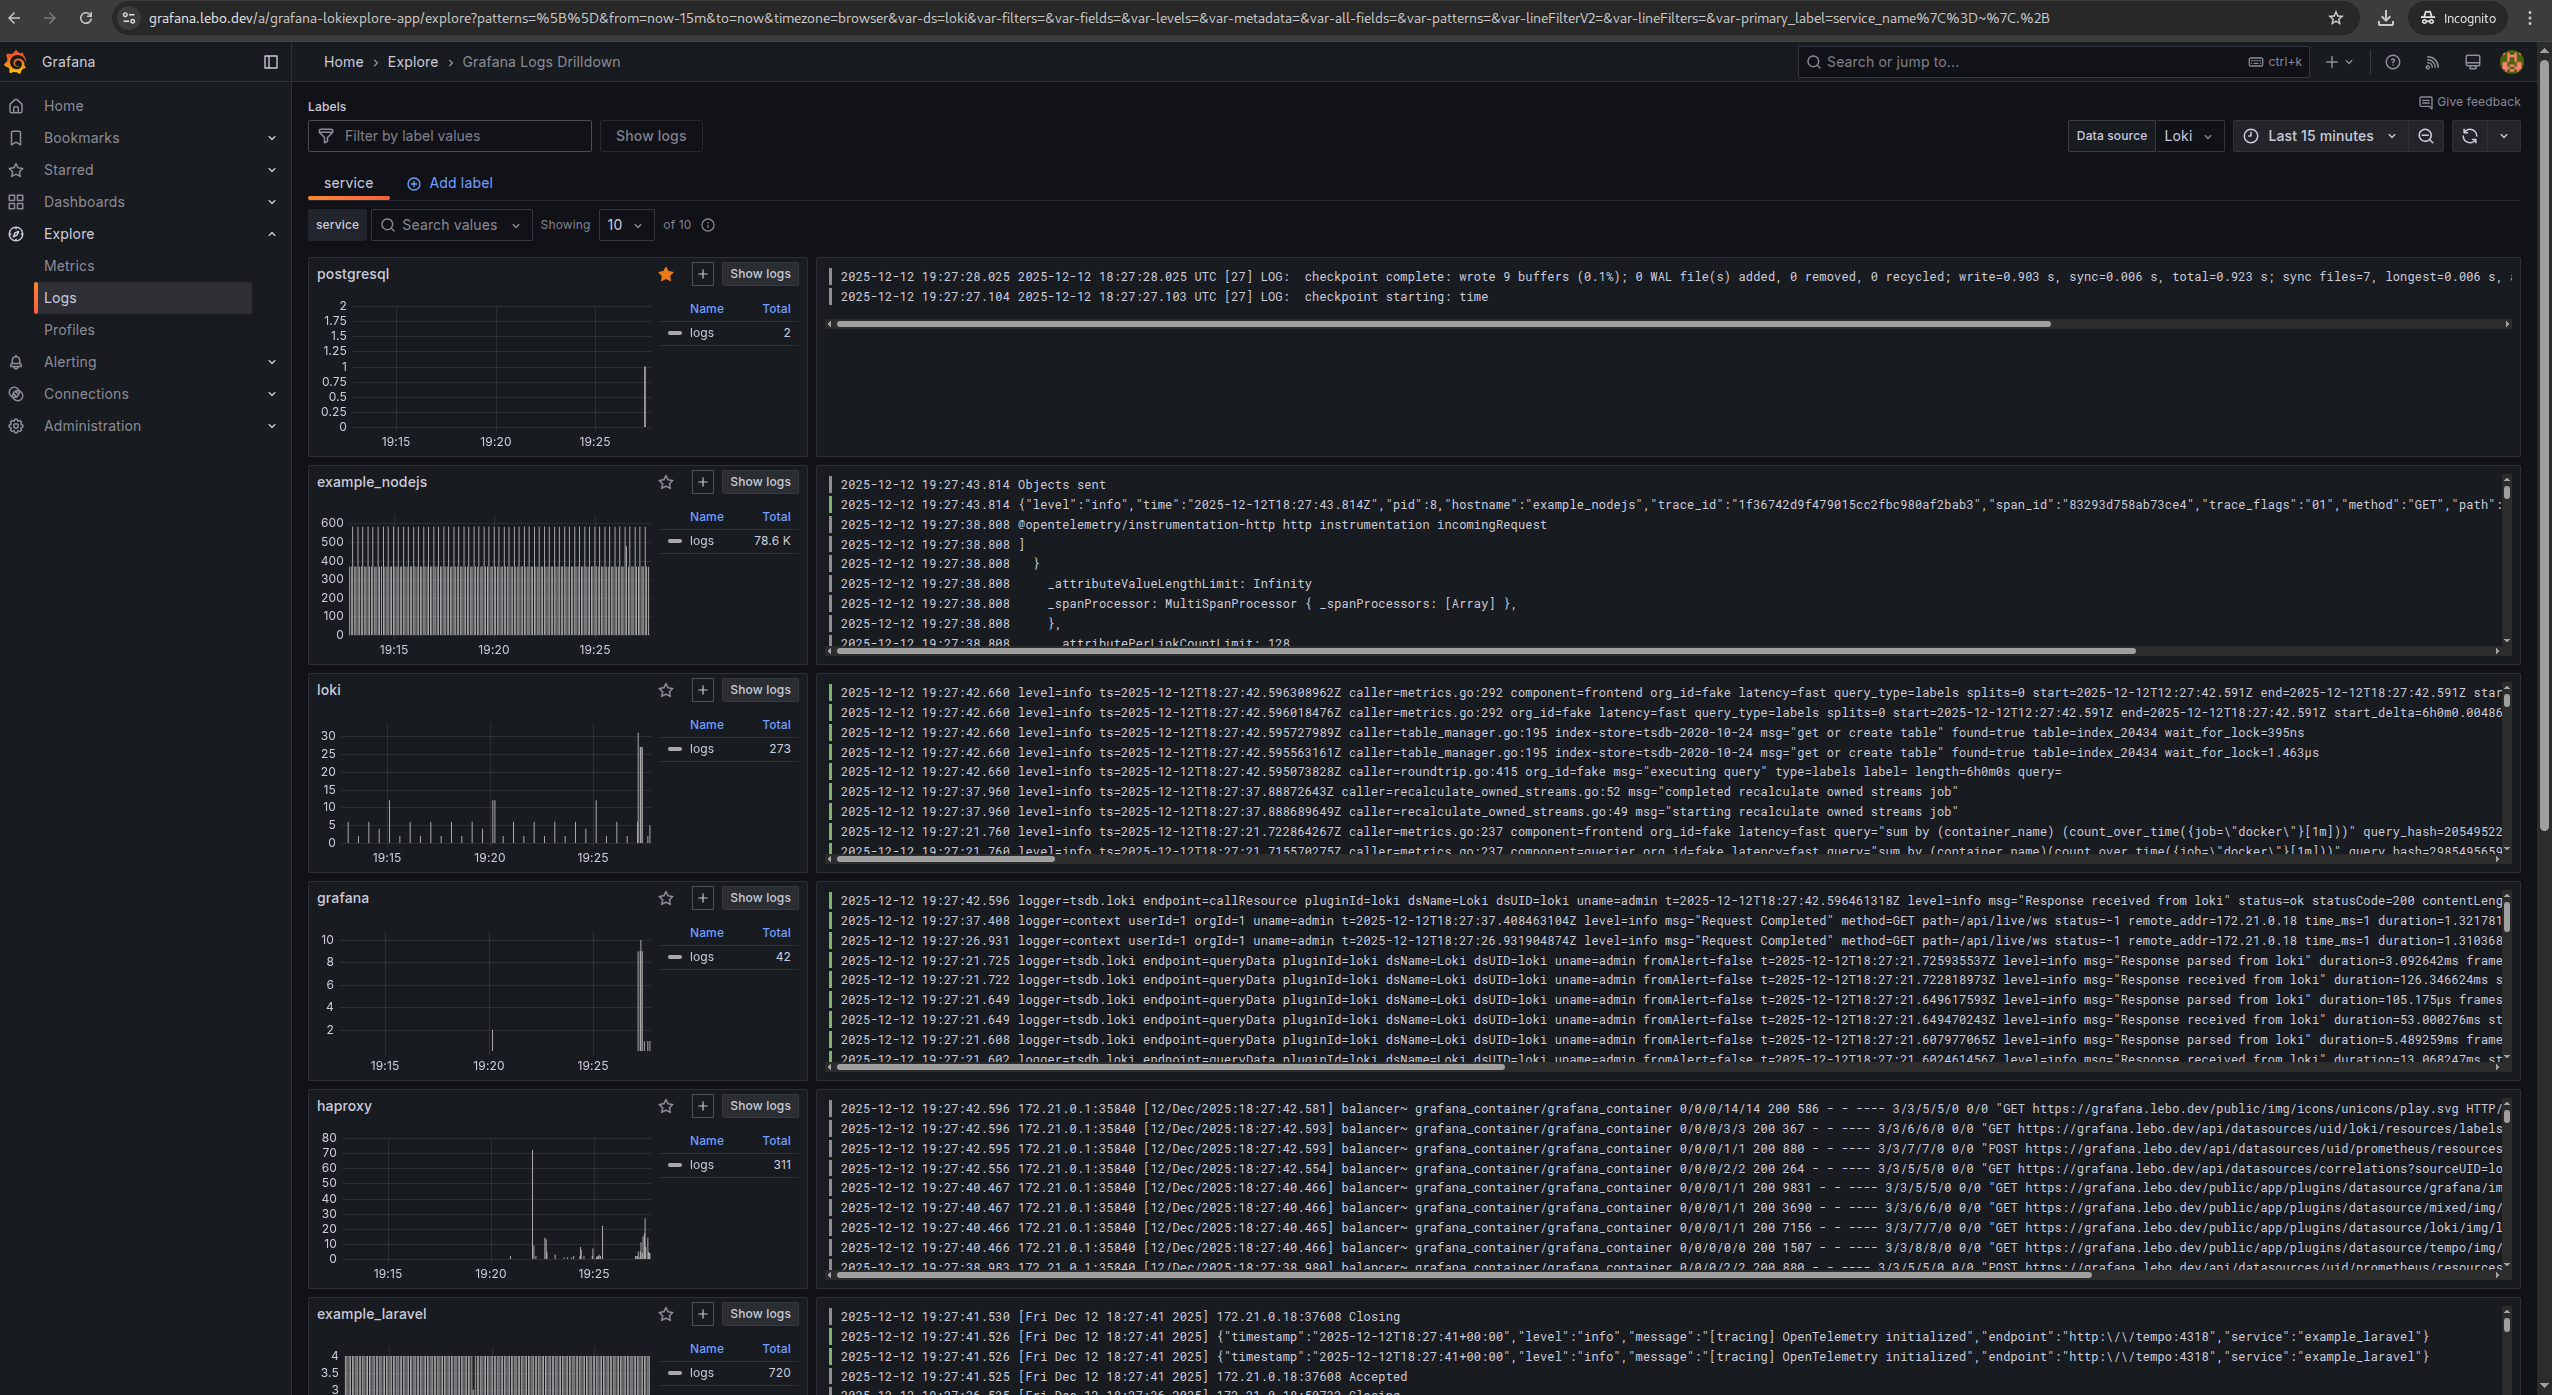Collapse navigation with the sidebar toggle icon
Viewport: 2552px width, 1395px height.
coord(270,61)
